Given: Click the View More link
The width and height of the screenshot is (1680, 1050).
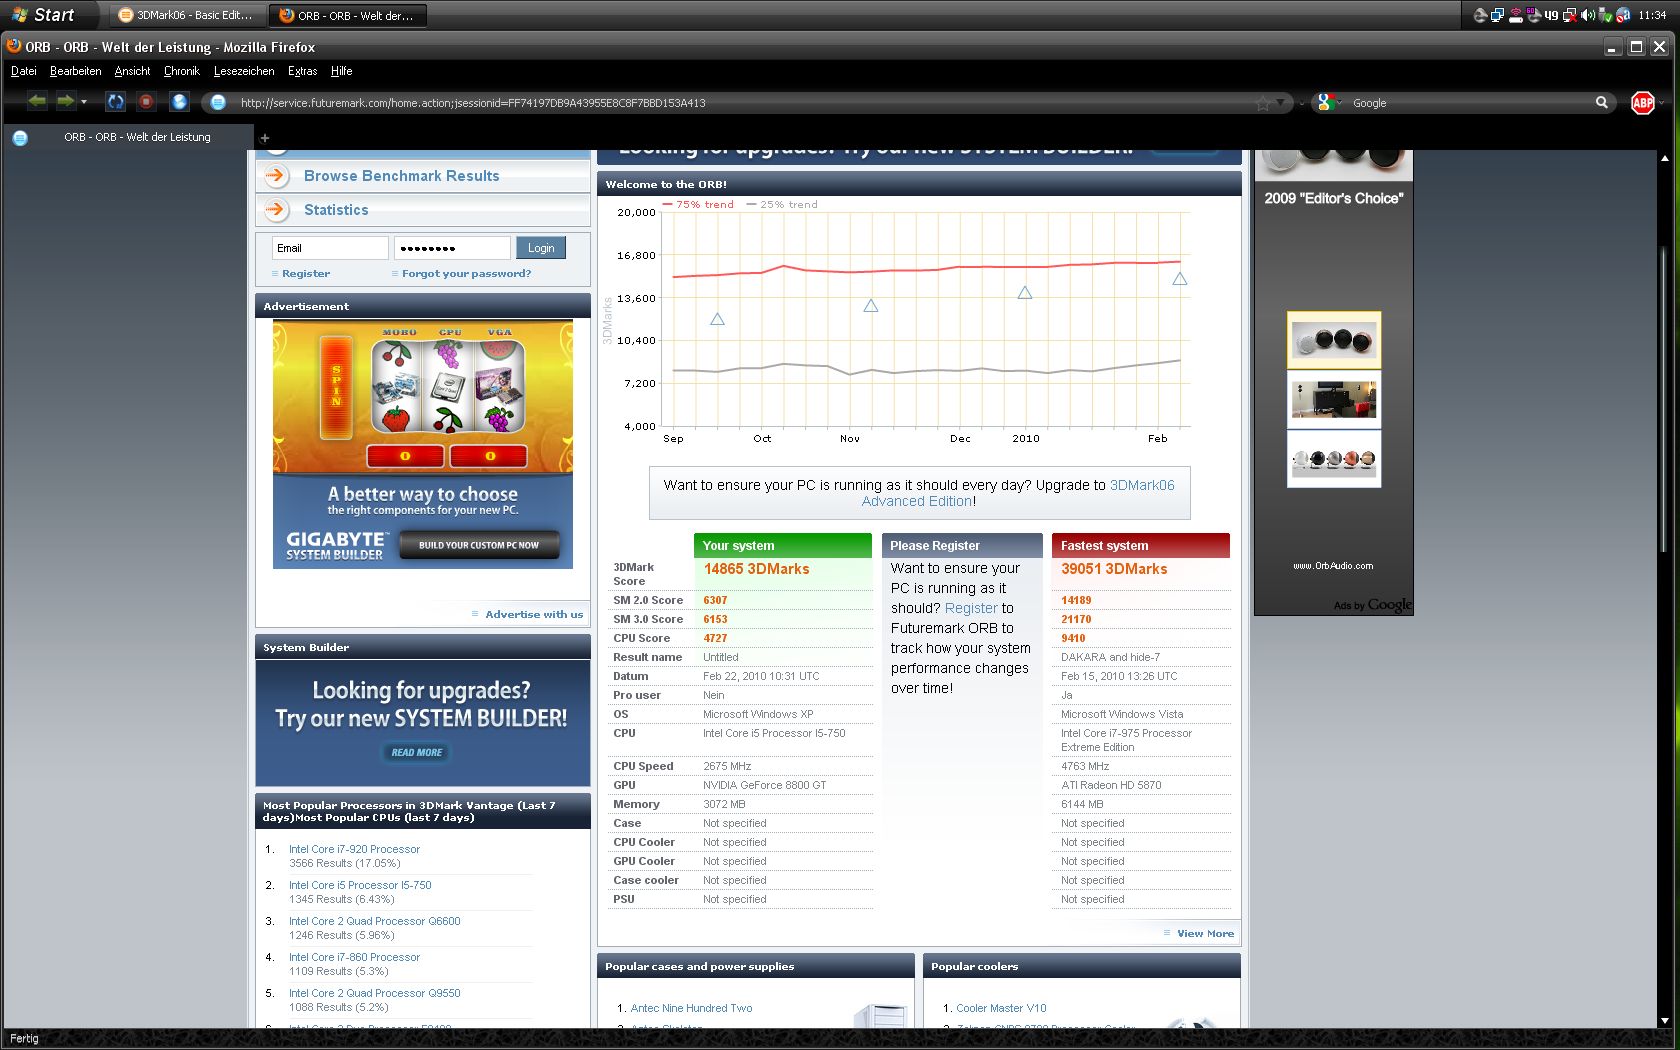Looking at the screenshot, I should 1205,933.
